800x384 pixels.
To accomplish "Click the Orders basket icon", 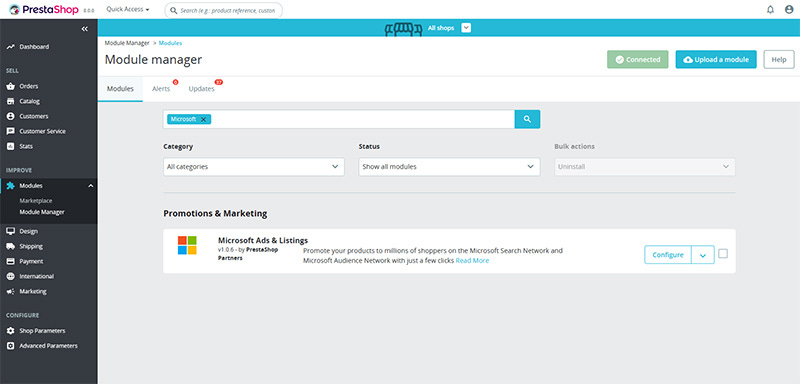I will (x=10, y=86).
